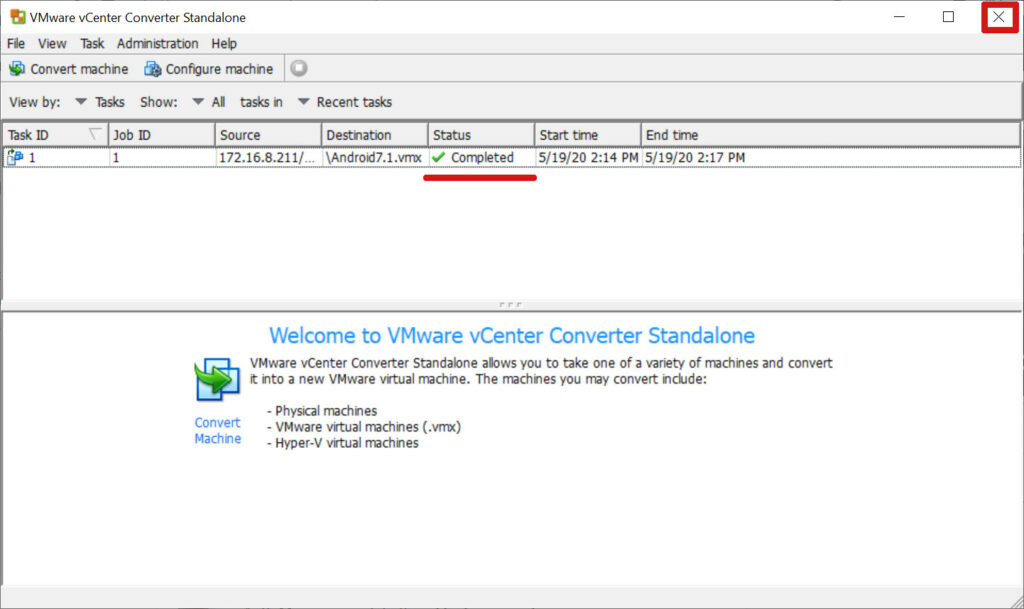1024x609 pixels.
Task: Sort by the Start time column header
Action: (587, 135)
